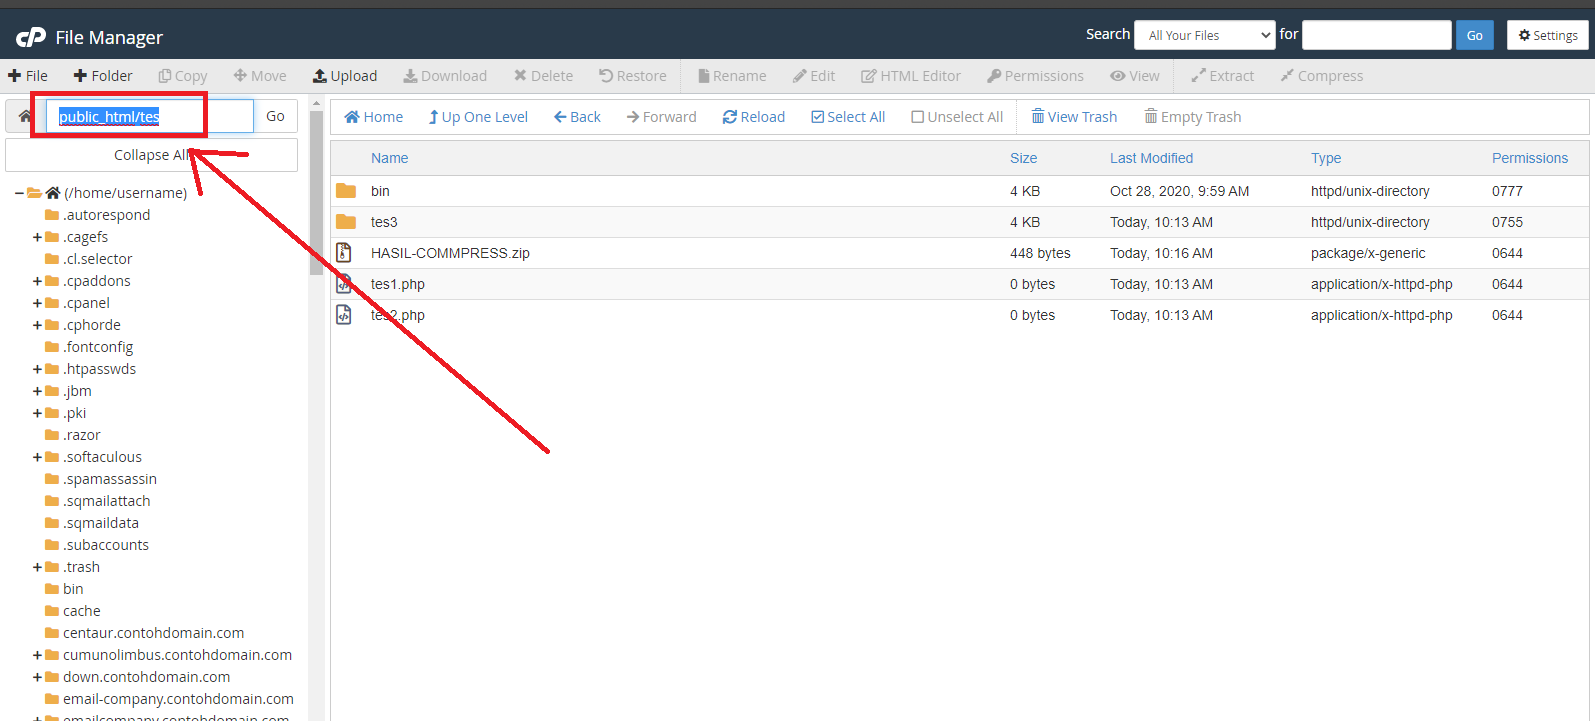The image size is (1595, 721).
Task: Click View Trash
Action: click(x=1074, y=117)
